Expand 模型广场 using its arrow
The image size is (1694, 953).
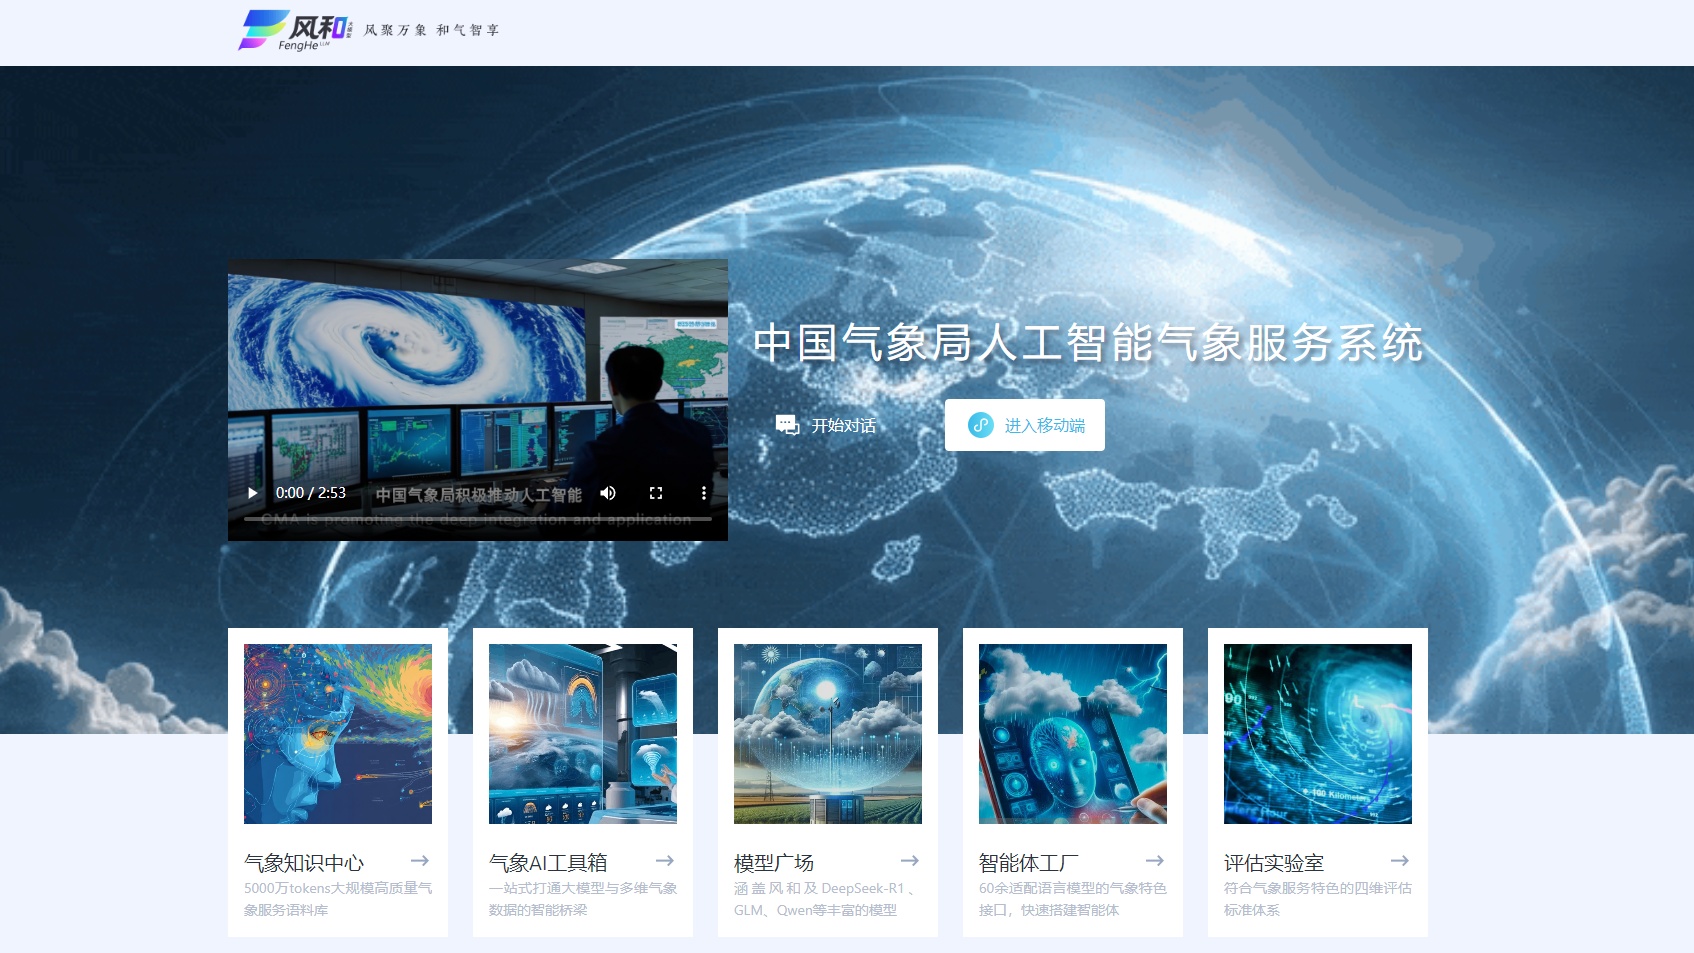(x=911, y=861)
